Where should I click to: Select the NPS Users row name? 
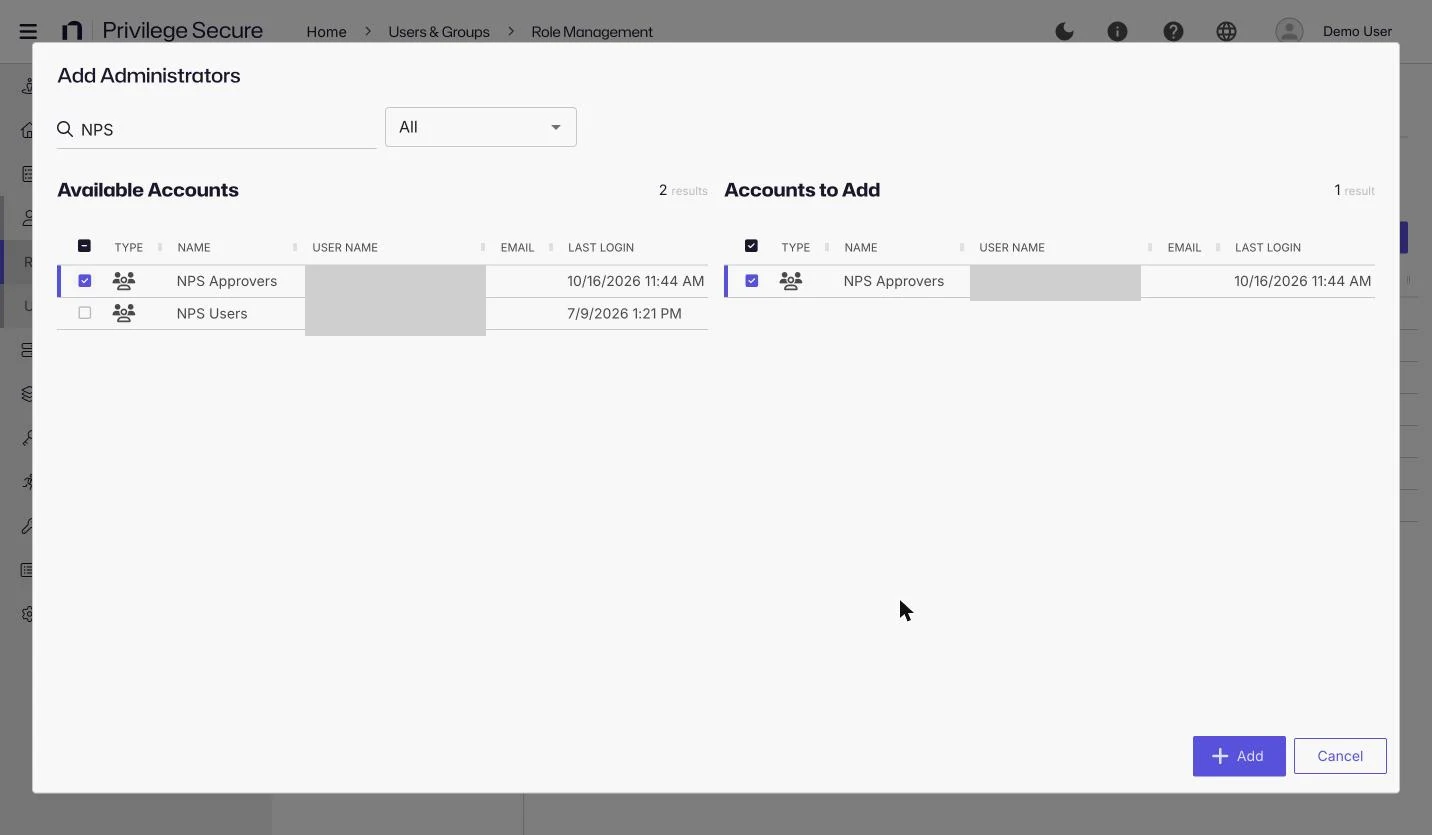(212, 313)
